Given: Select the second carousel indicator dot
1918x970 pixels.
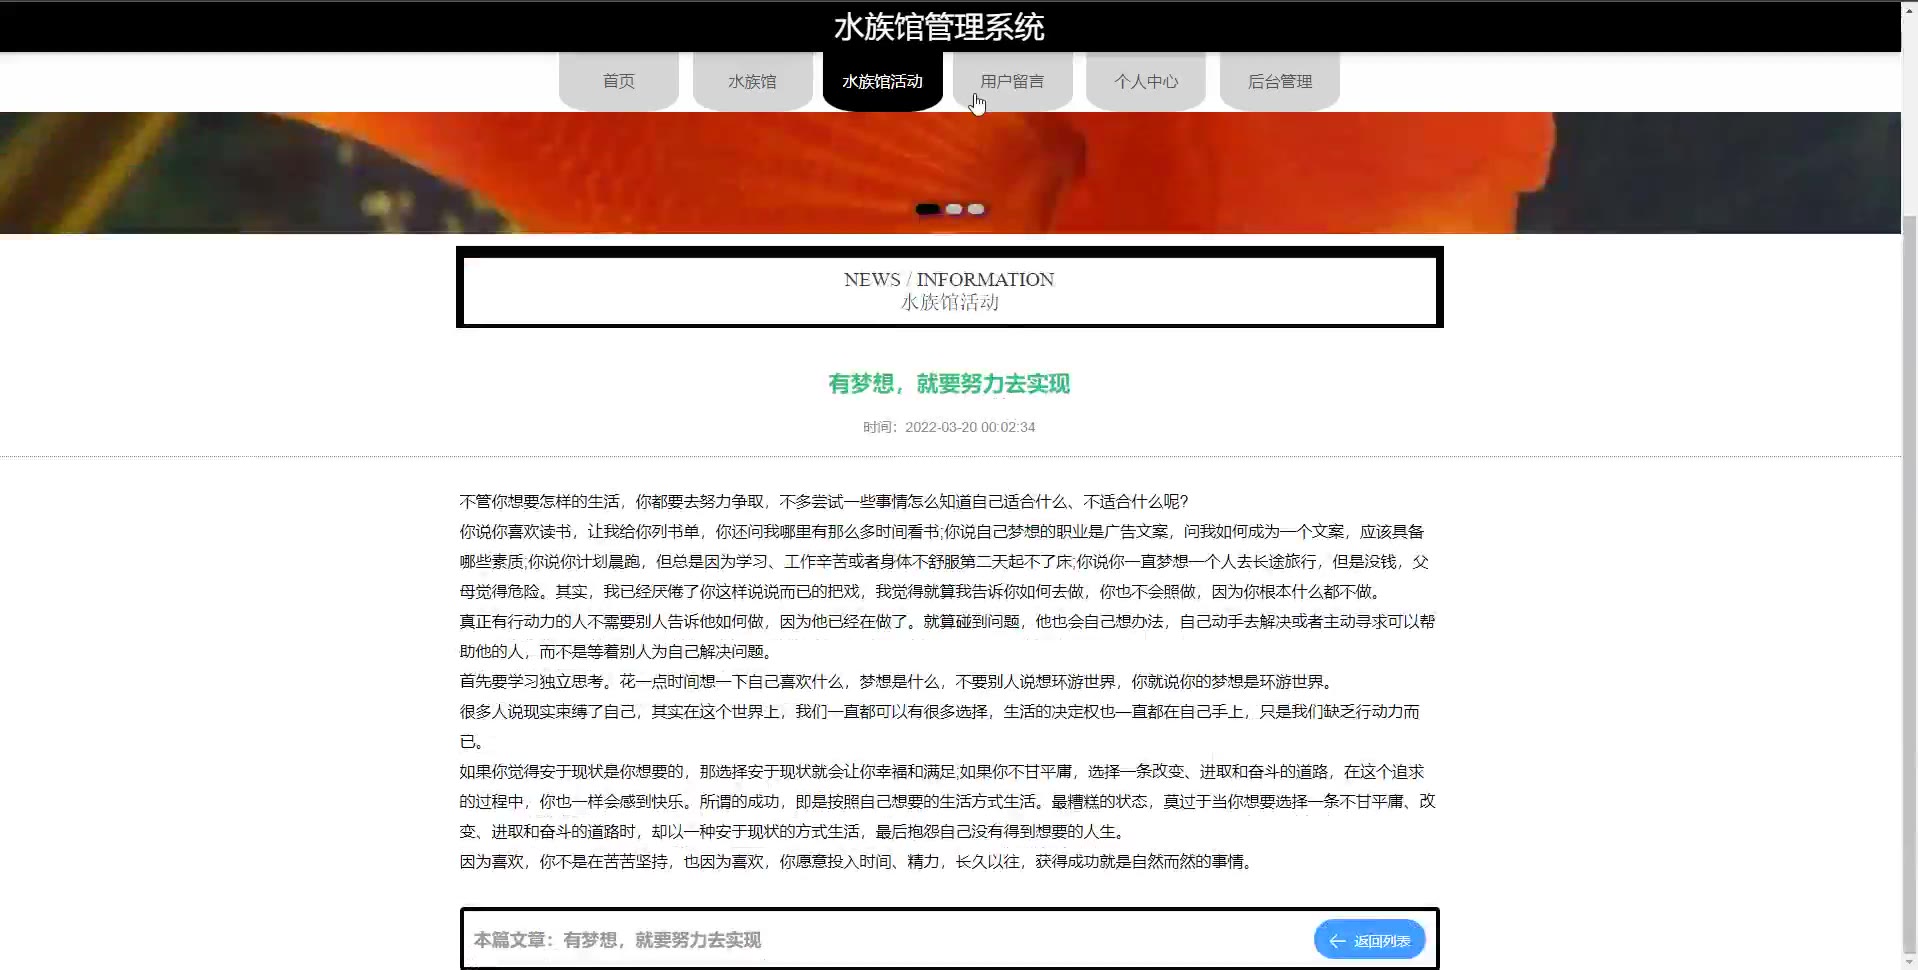Looking at the screenshot, I should pos(954,209).
